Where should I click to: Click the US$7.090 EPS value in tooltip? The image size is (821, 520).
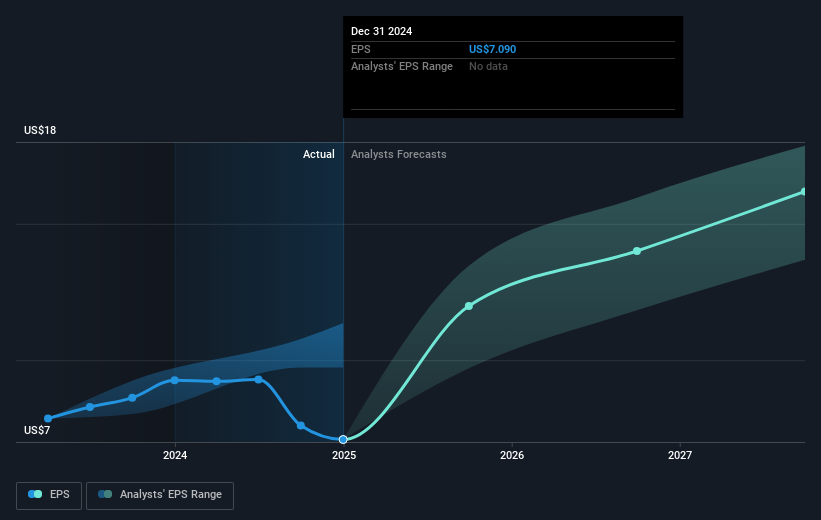tap(492, 49)
